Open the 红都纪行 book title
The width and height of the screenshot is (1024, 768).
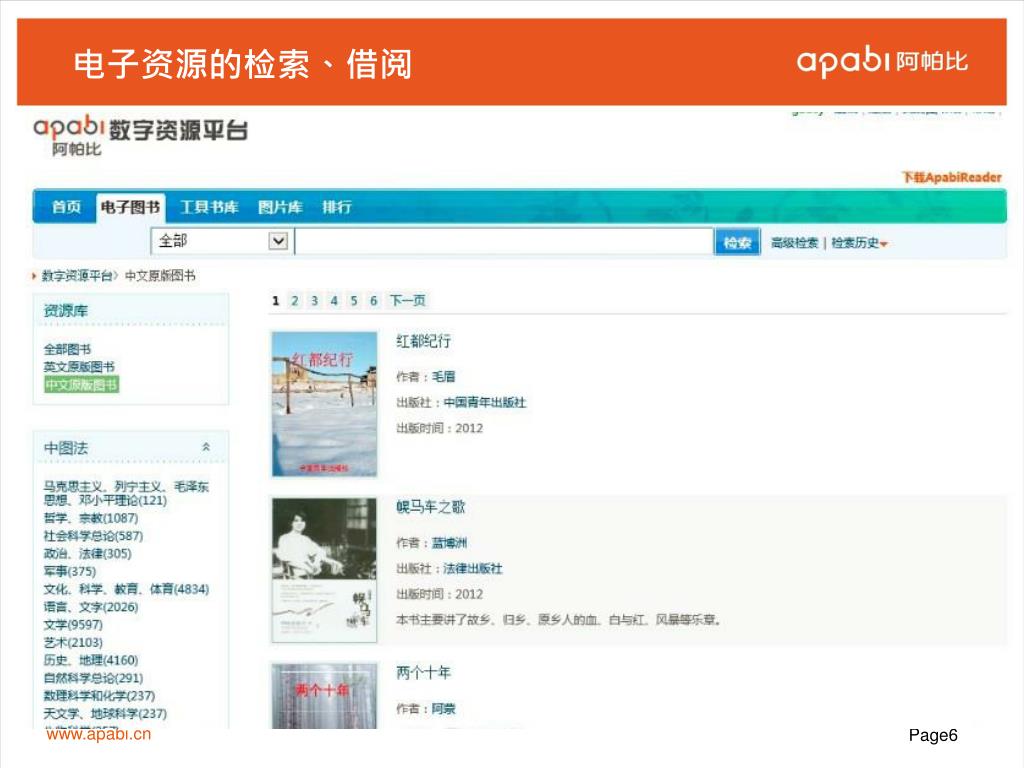[x=423, y=341]
